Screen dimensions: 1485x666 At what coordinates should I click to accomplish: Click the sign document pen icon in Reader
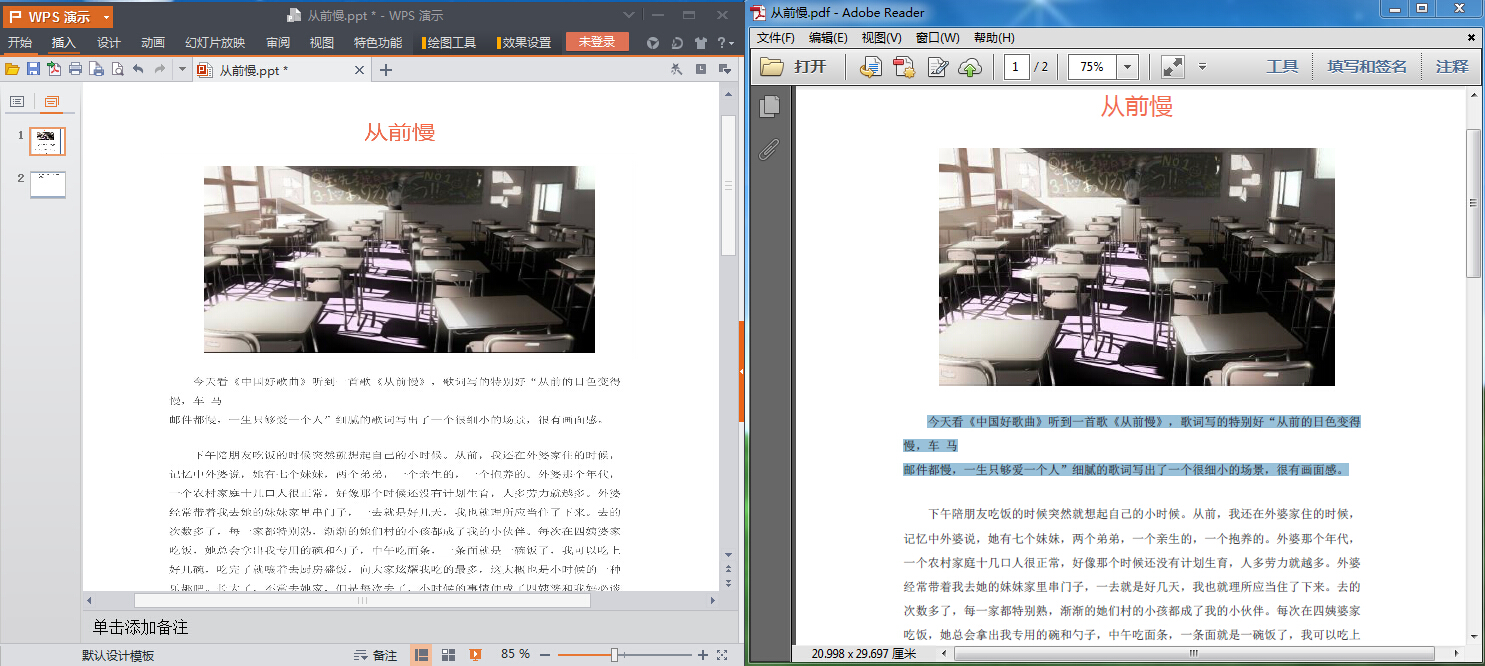click(x=937, y=67)
